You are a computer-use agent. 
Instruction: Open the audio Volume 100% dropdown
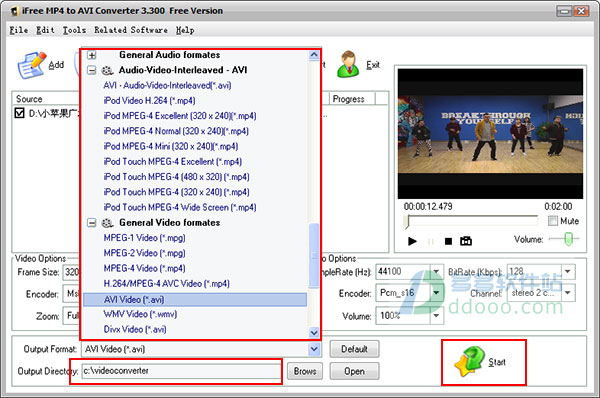tap(436, 316)
